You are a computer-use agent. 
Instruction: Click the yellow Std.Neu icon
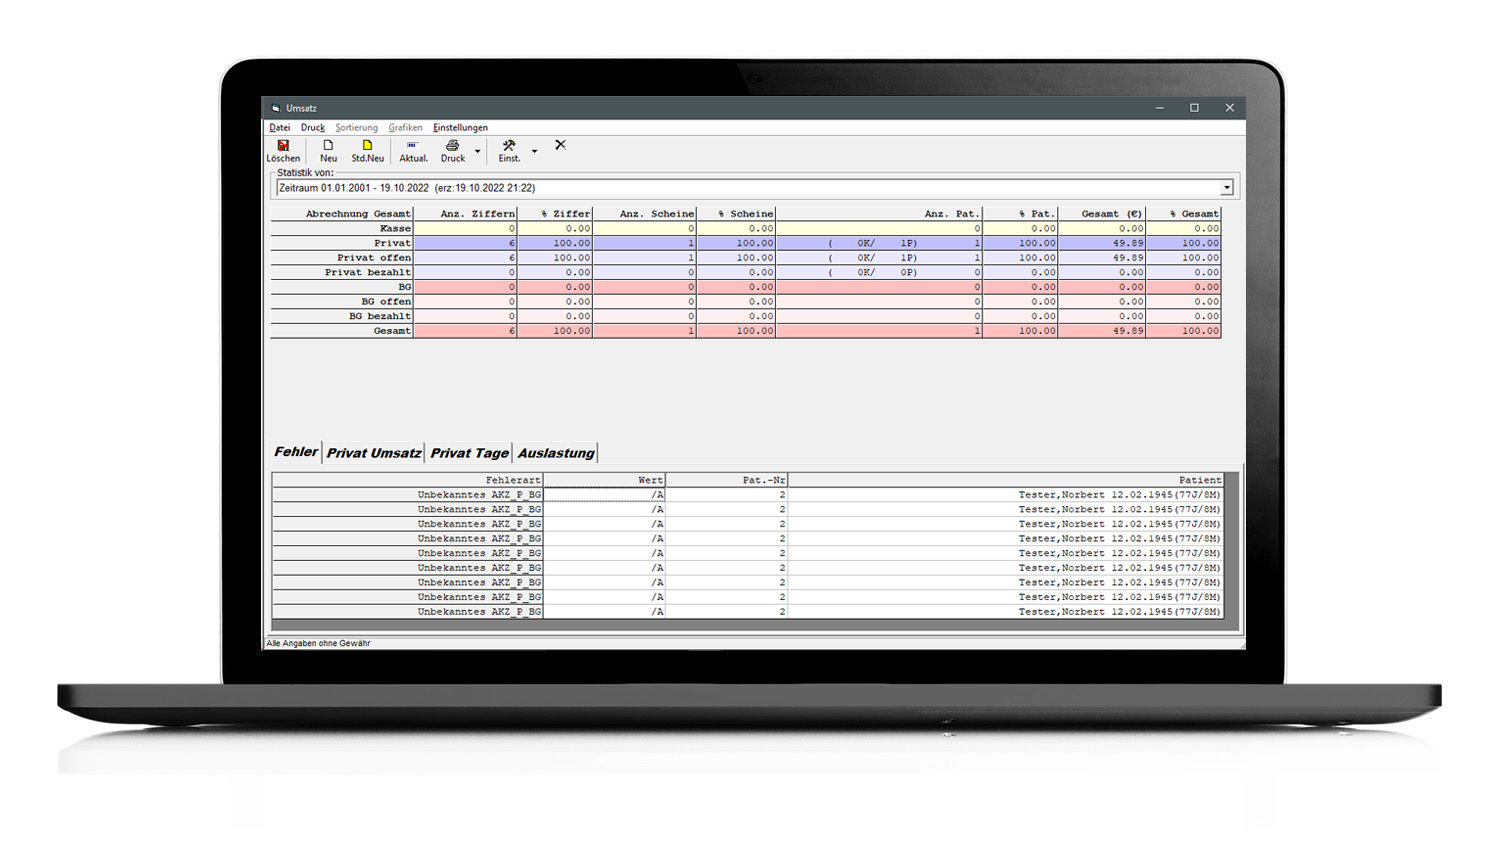coord(367,147)
